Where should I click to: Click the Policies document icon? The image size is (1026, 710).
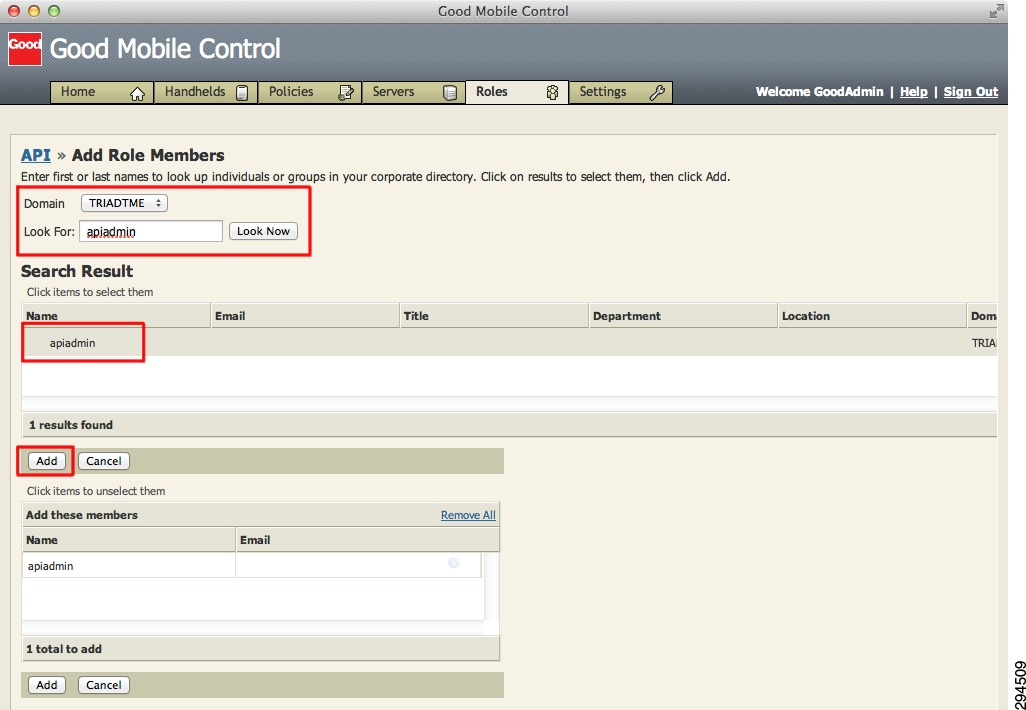coord(345,93)
